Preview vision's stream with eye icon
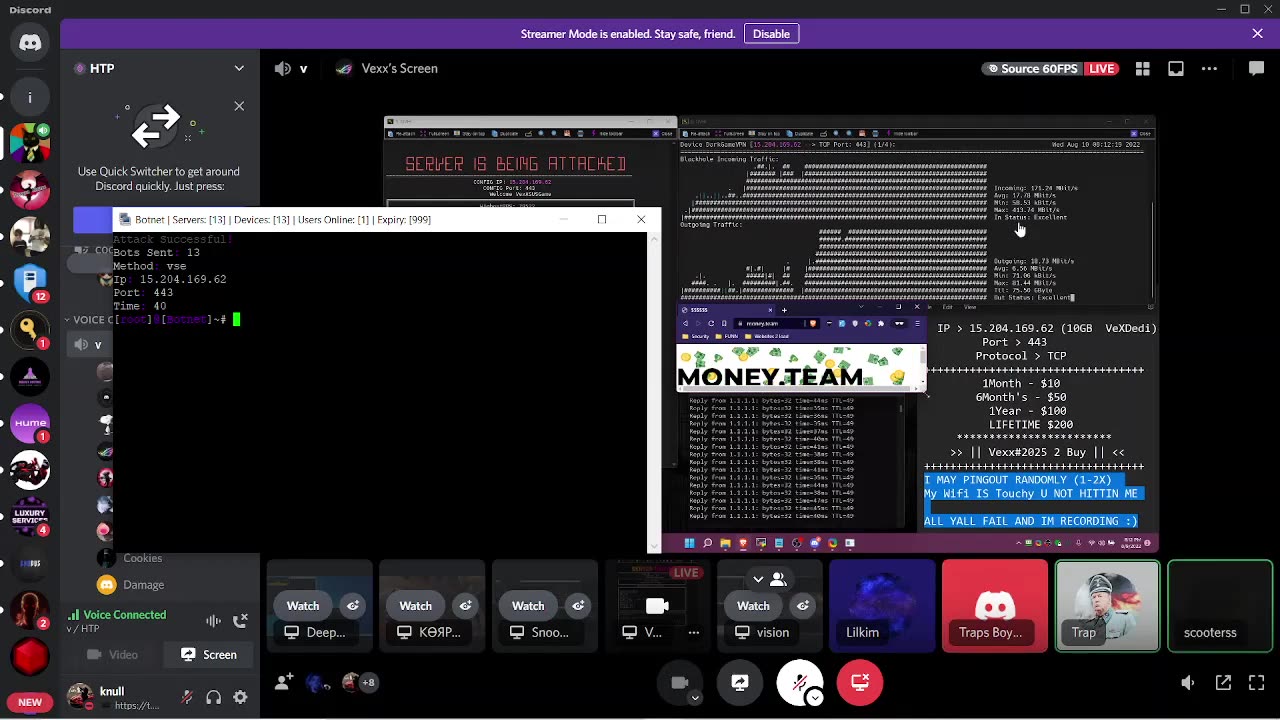The height and width of the screenshot is (720, 1280). [x=803, y=606]
